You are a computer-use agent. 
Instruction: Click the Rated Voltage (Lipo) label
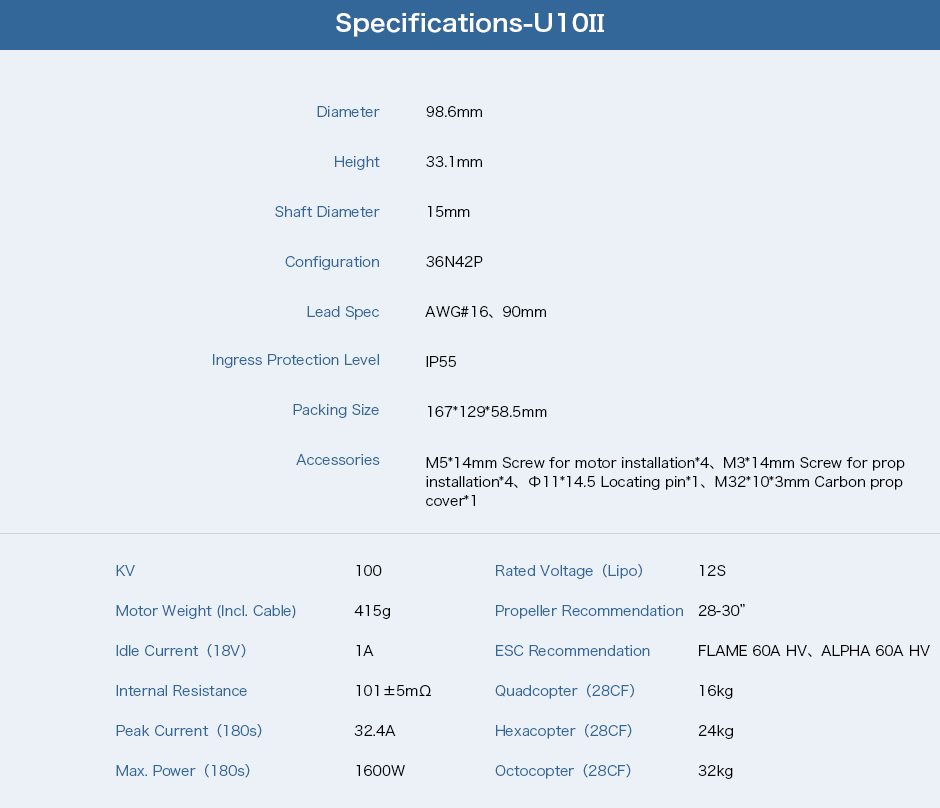click(568, 571)
